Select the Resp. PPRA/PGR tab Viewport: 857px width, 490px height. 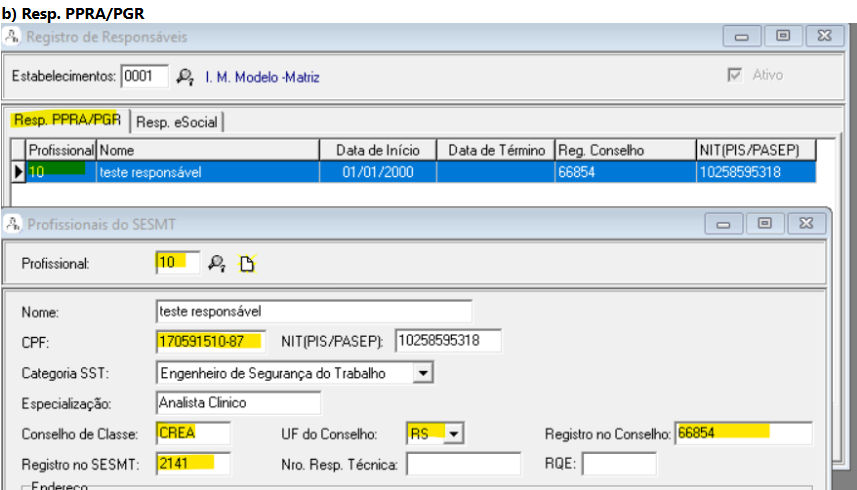(67, 120)
